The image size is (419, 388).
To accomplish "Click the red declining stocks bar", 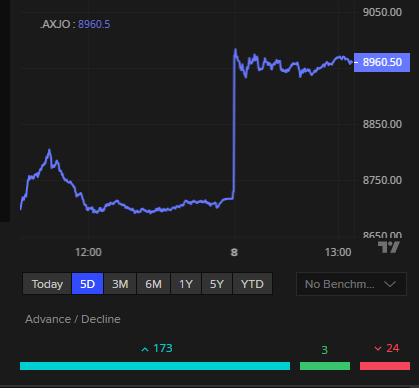I will click(x=385, y=366).
